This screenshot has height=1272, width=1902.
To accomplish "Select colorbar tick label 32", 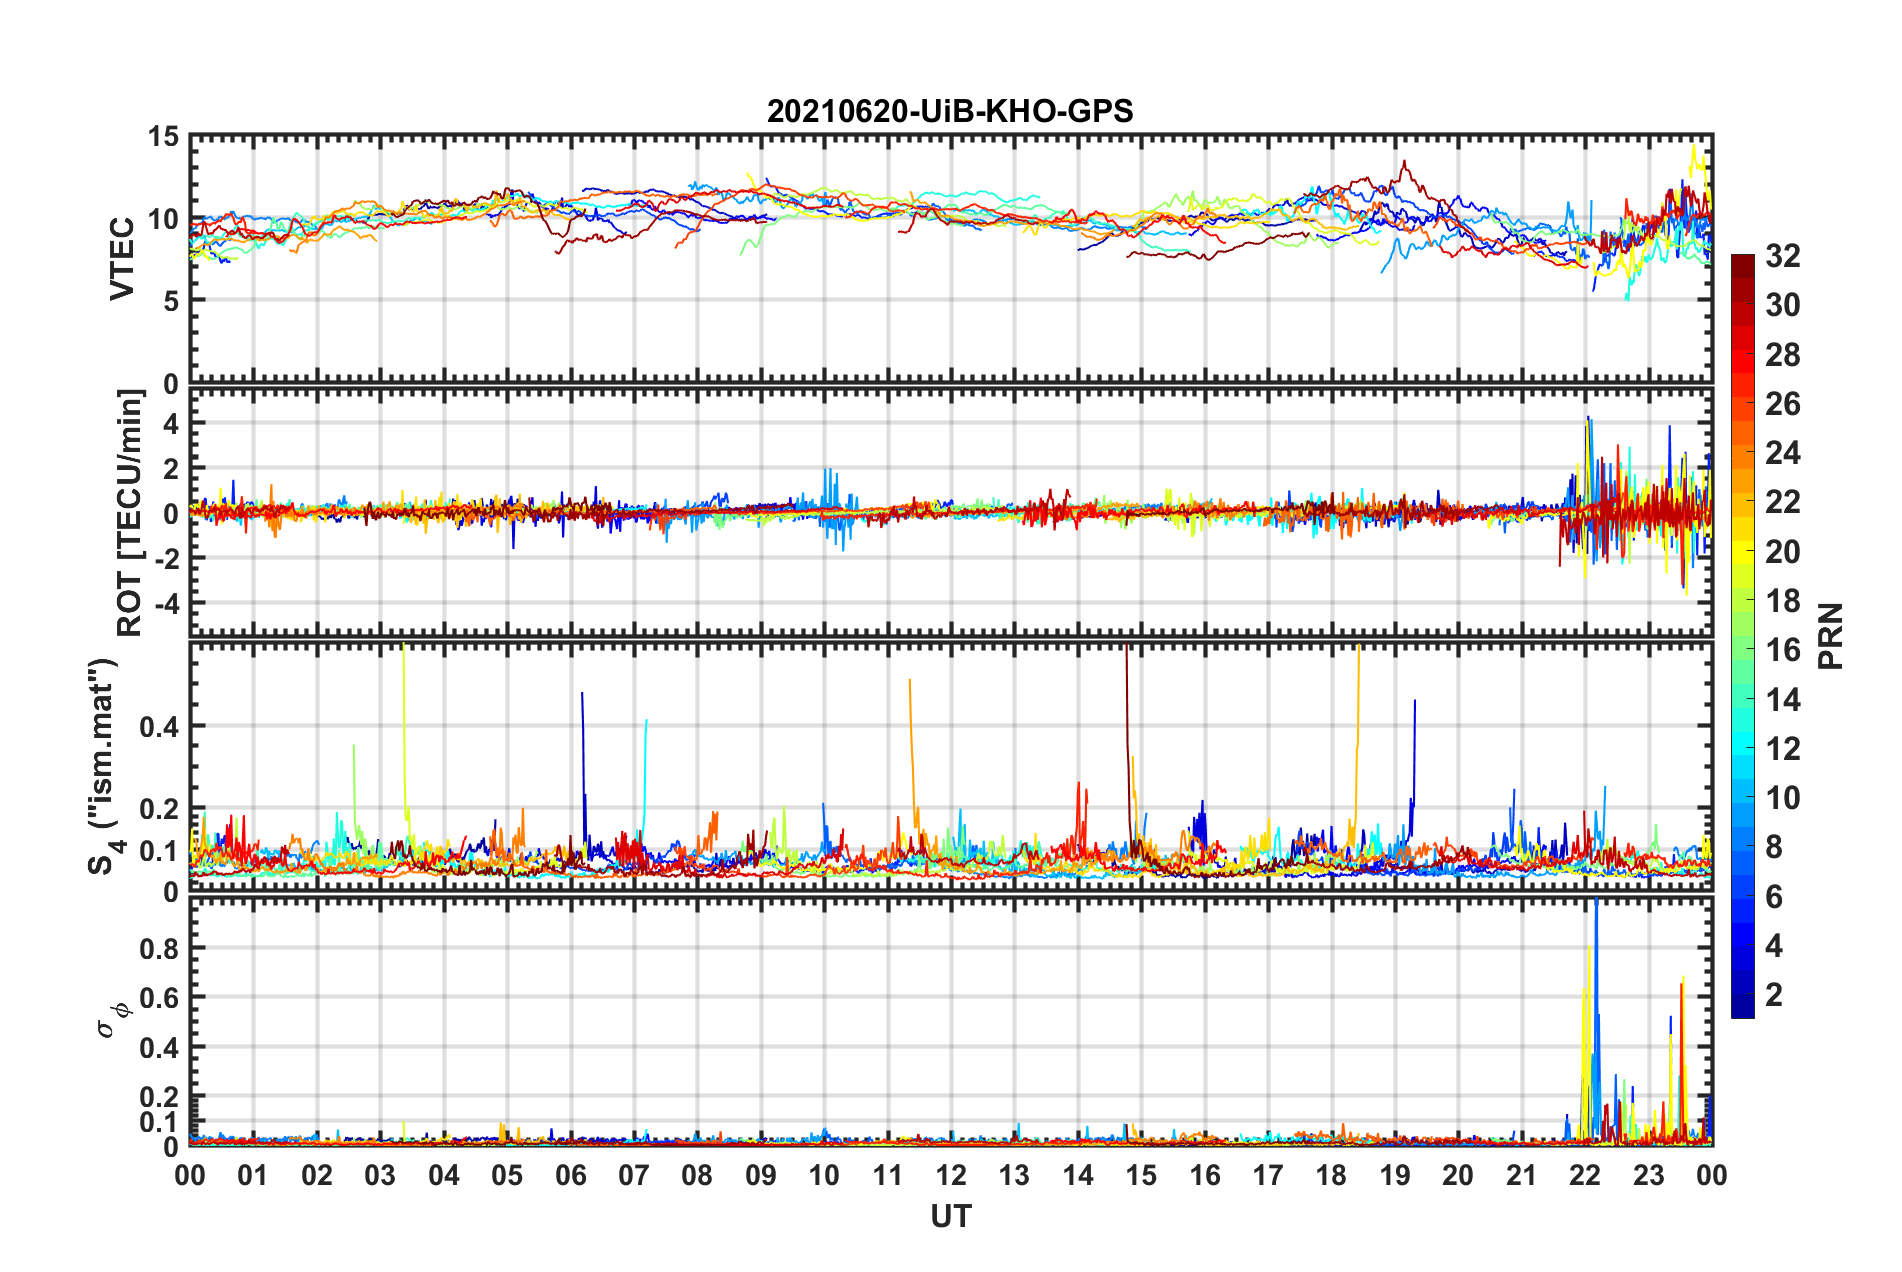I will pyautogui.click(x=1782, y=256).
